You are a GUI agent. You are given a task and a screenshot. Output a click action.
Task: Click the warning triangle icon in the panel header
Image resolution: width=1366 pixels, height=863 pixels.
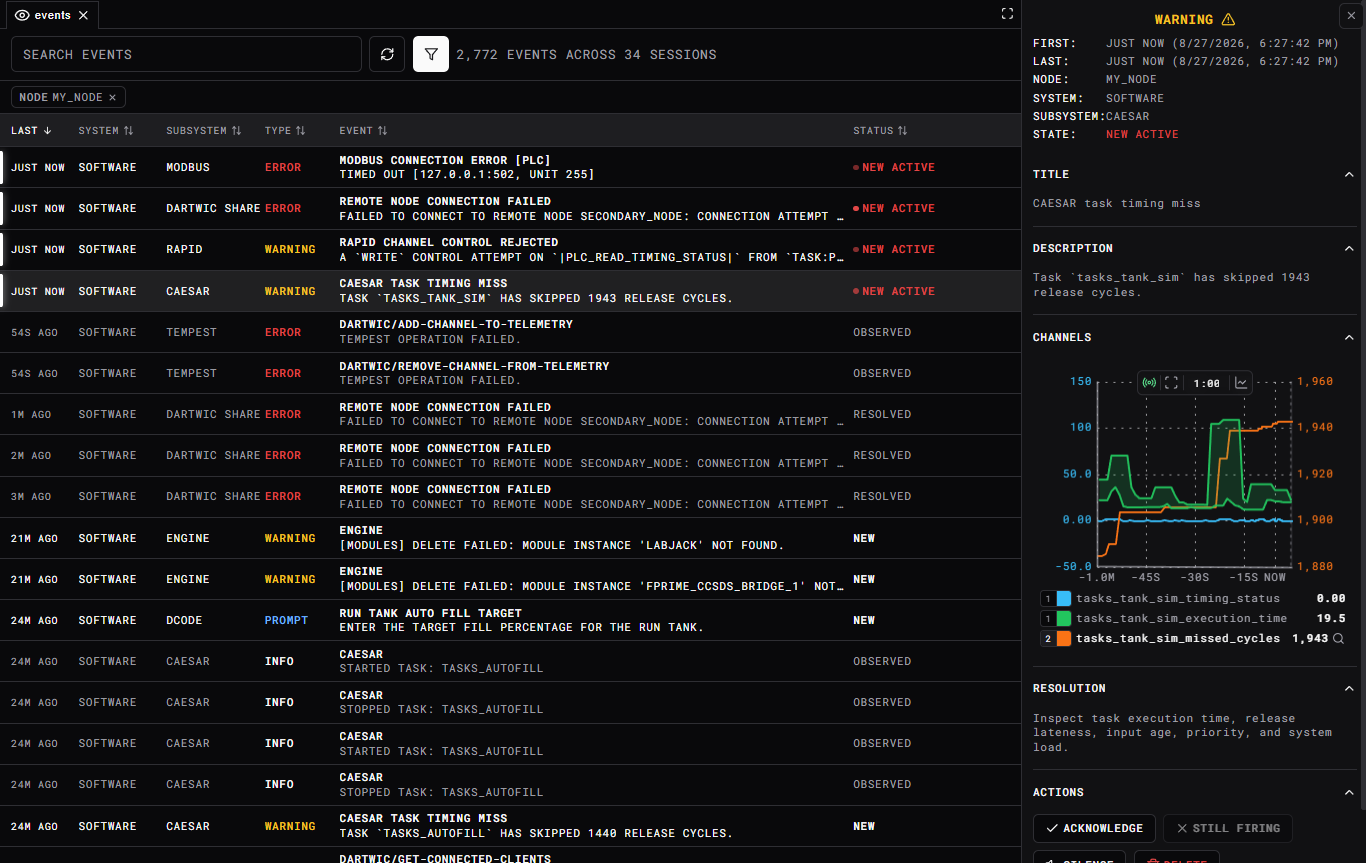1228,19
